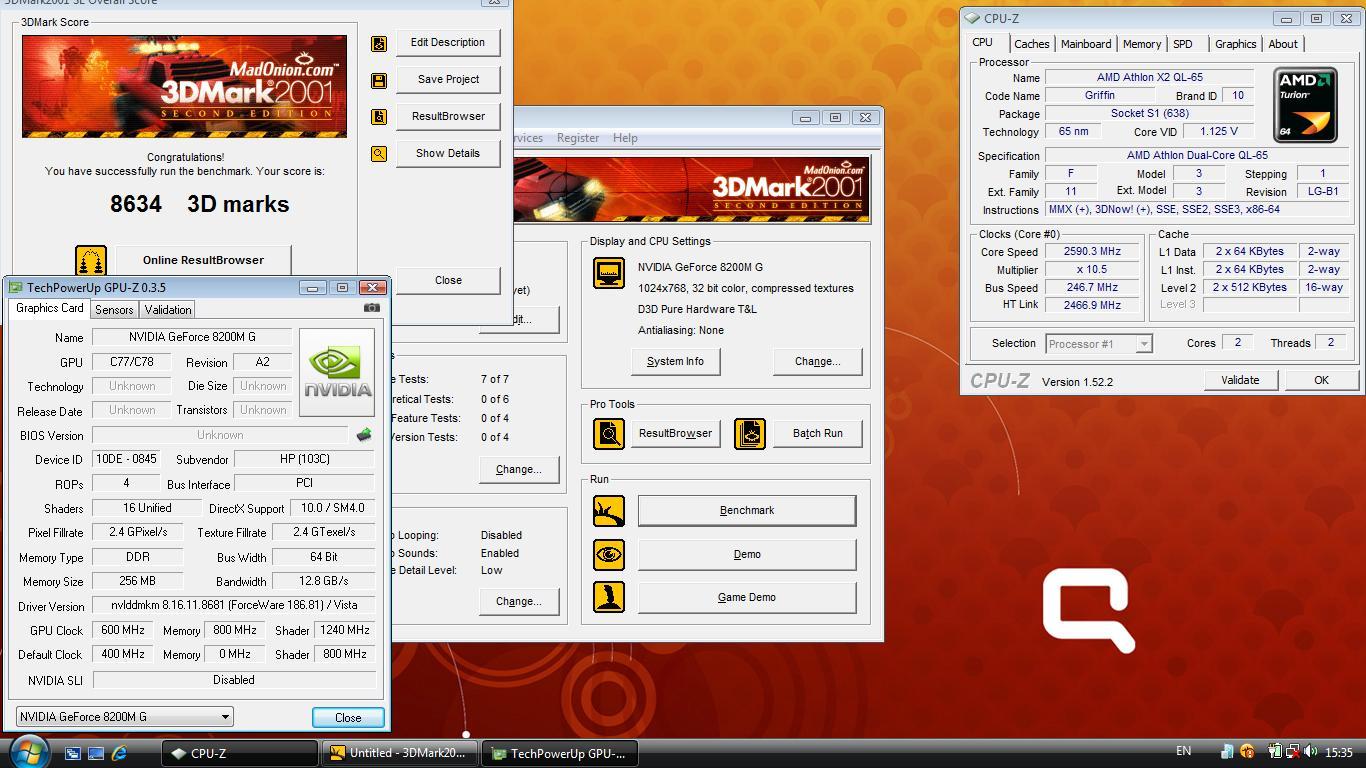Click the CPU-Z title bar icon
The image size is (1366, 768).
tap(972, 18)
